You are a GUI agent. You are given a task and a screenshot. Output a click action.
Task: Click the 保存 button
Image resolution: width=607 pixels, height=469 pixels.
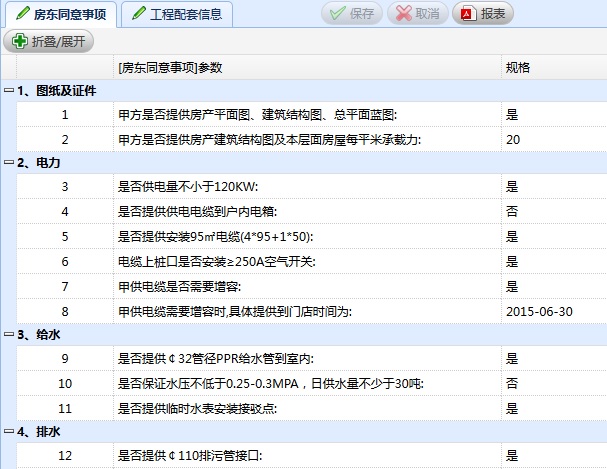(x=352, y=14)
